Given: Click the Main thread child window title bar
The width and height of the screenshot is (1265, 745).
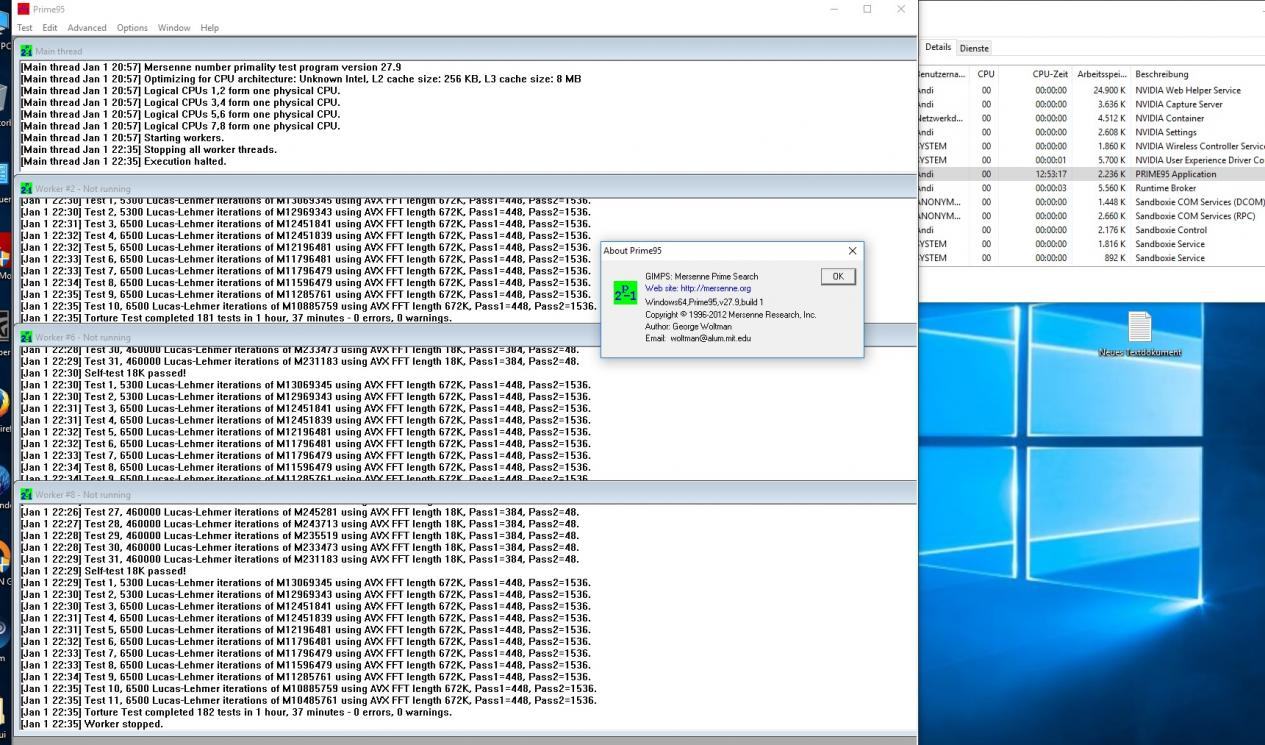Looking at the screenshot, I should pyautogui.click(x=466, y=50).
